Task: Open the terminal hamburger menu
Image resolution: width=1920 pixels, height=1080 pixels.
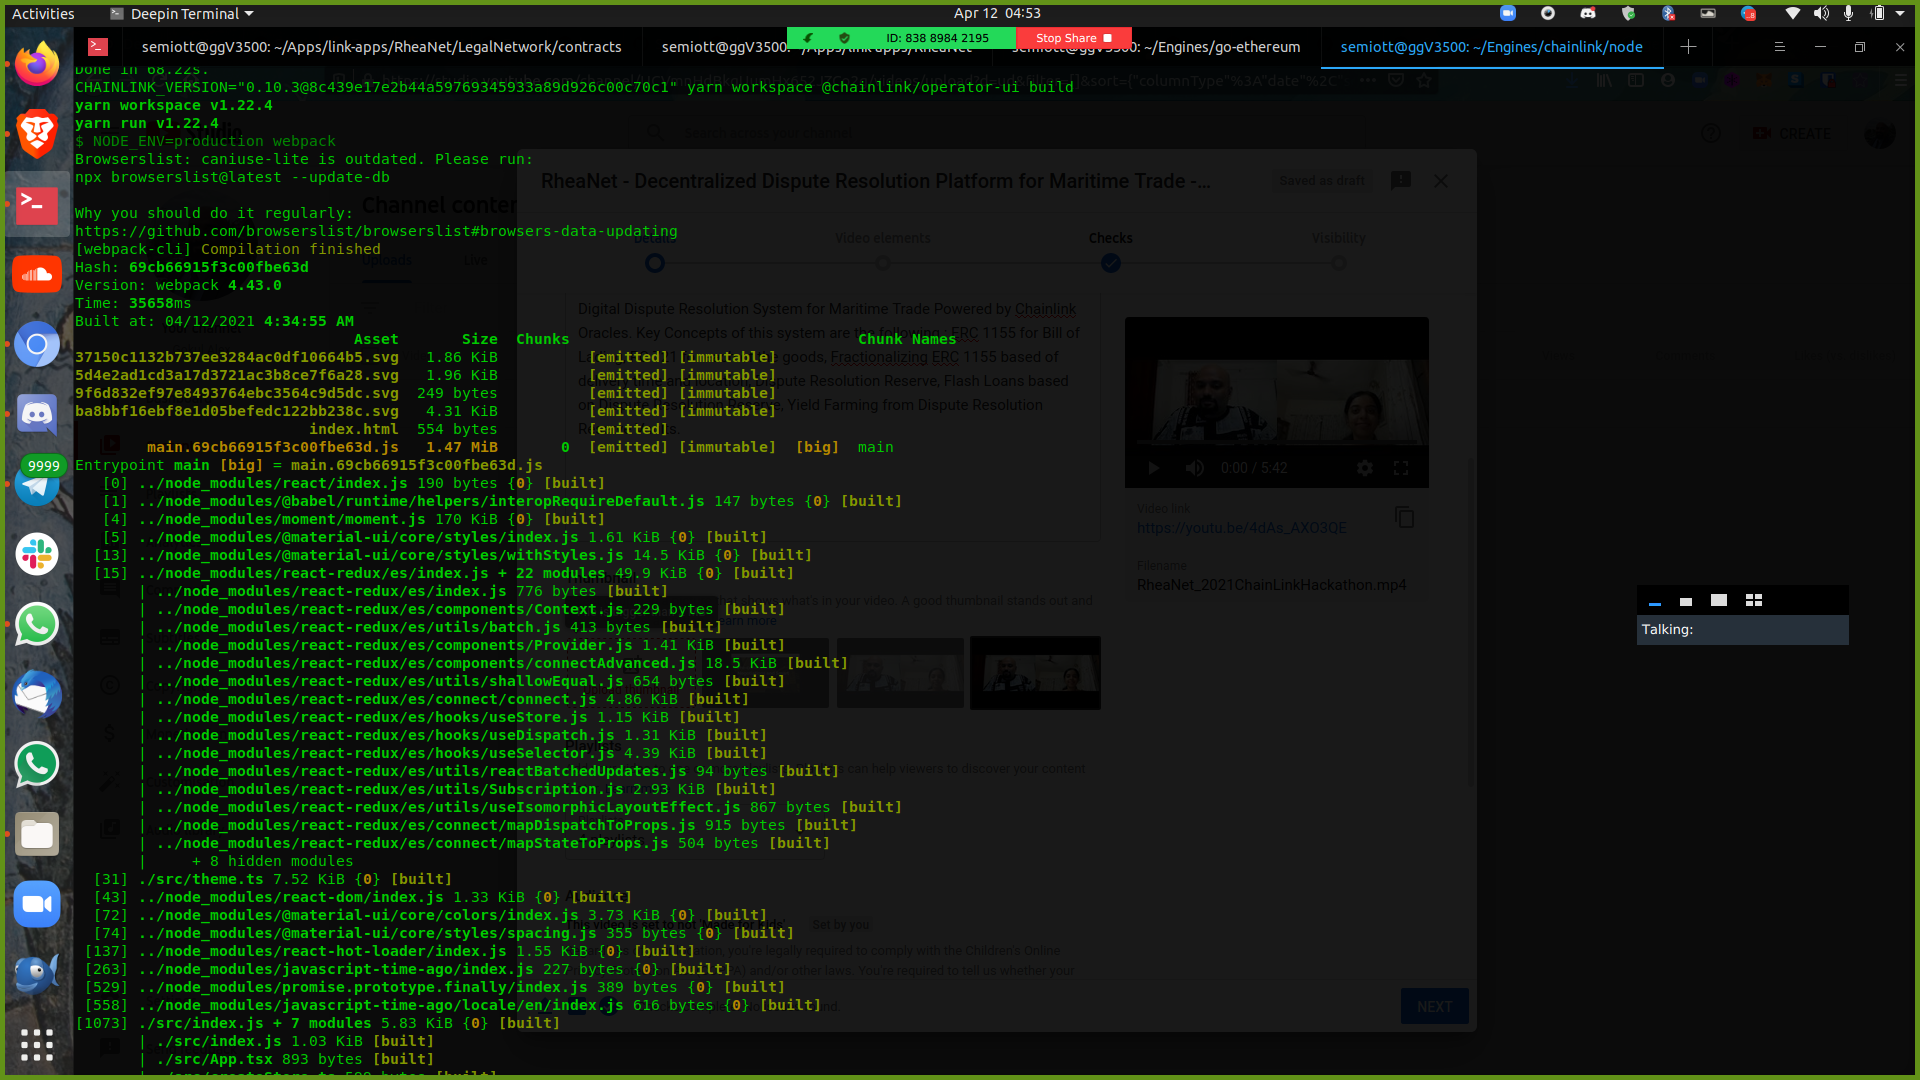Action: pyautogui.click(x=1779, y=47)
